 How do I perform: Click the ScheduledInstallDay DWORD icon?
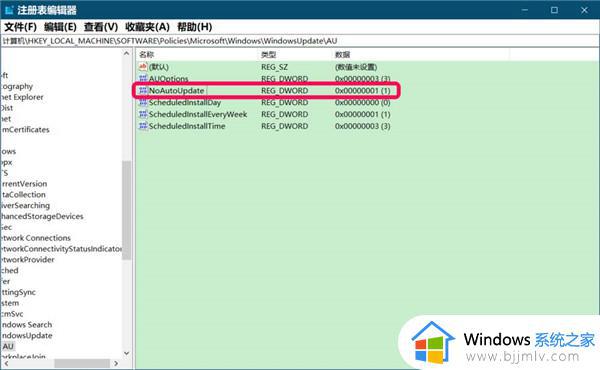143,102
